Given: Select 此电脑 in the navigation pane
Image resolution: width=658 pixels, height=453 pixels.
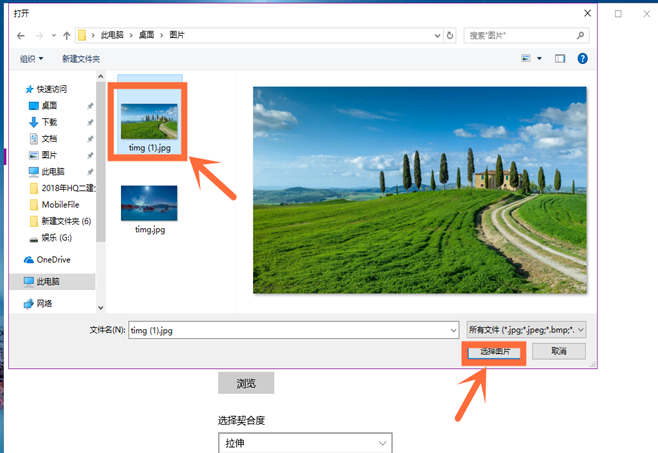Looking at the screenshot, I should (x=47, y=282).
